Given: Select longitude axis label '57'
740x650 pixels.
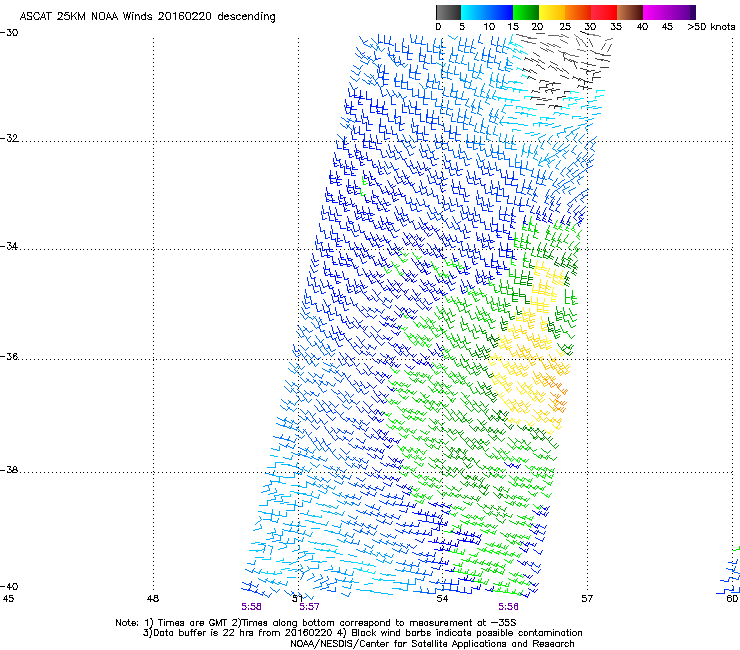Looking at the screenshot, I should pyautogui.click(x=587, y=599).
